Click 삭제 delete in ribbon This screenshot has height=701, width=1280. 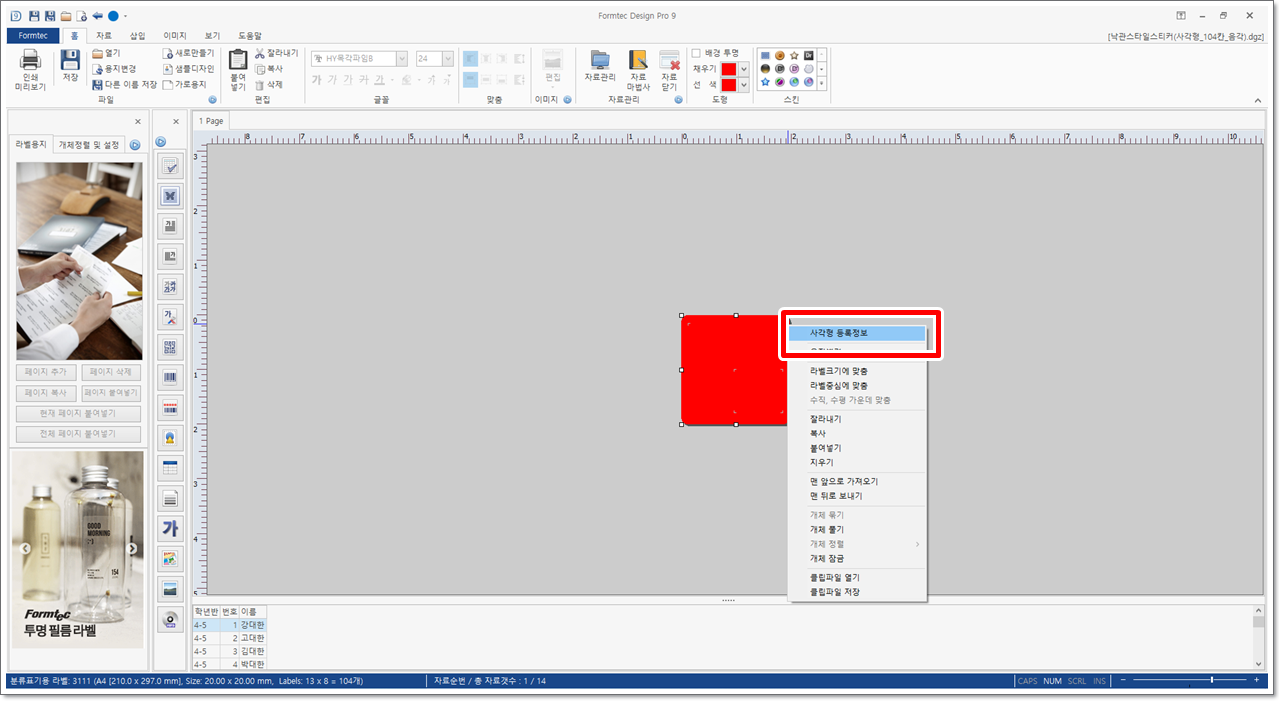(269, 85)
